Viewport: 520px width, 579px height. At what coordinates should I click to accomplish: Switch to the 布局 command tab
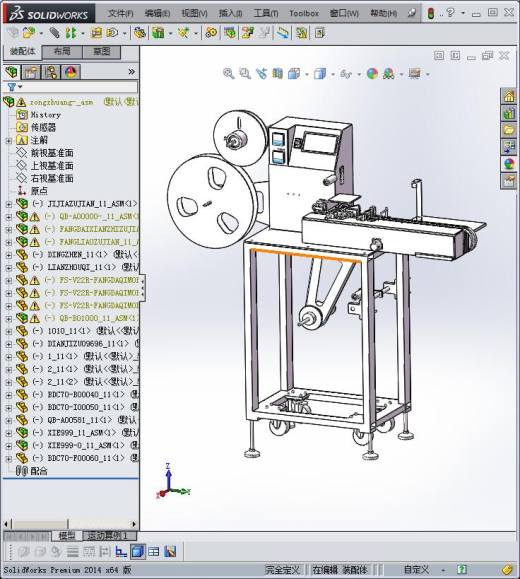(62, 51)
